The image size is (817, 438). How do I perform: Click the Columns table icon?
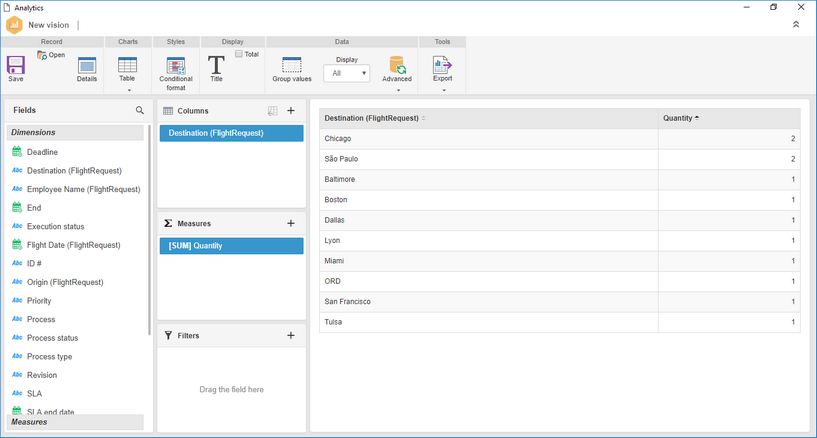coord(168,110)
